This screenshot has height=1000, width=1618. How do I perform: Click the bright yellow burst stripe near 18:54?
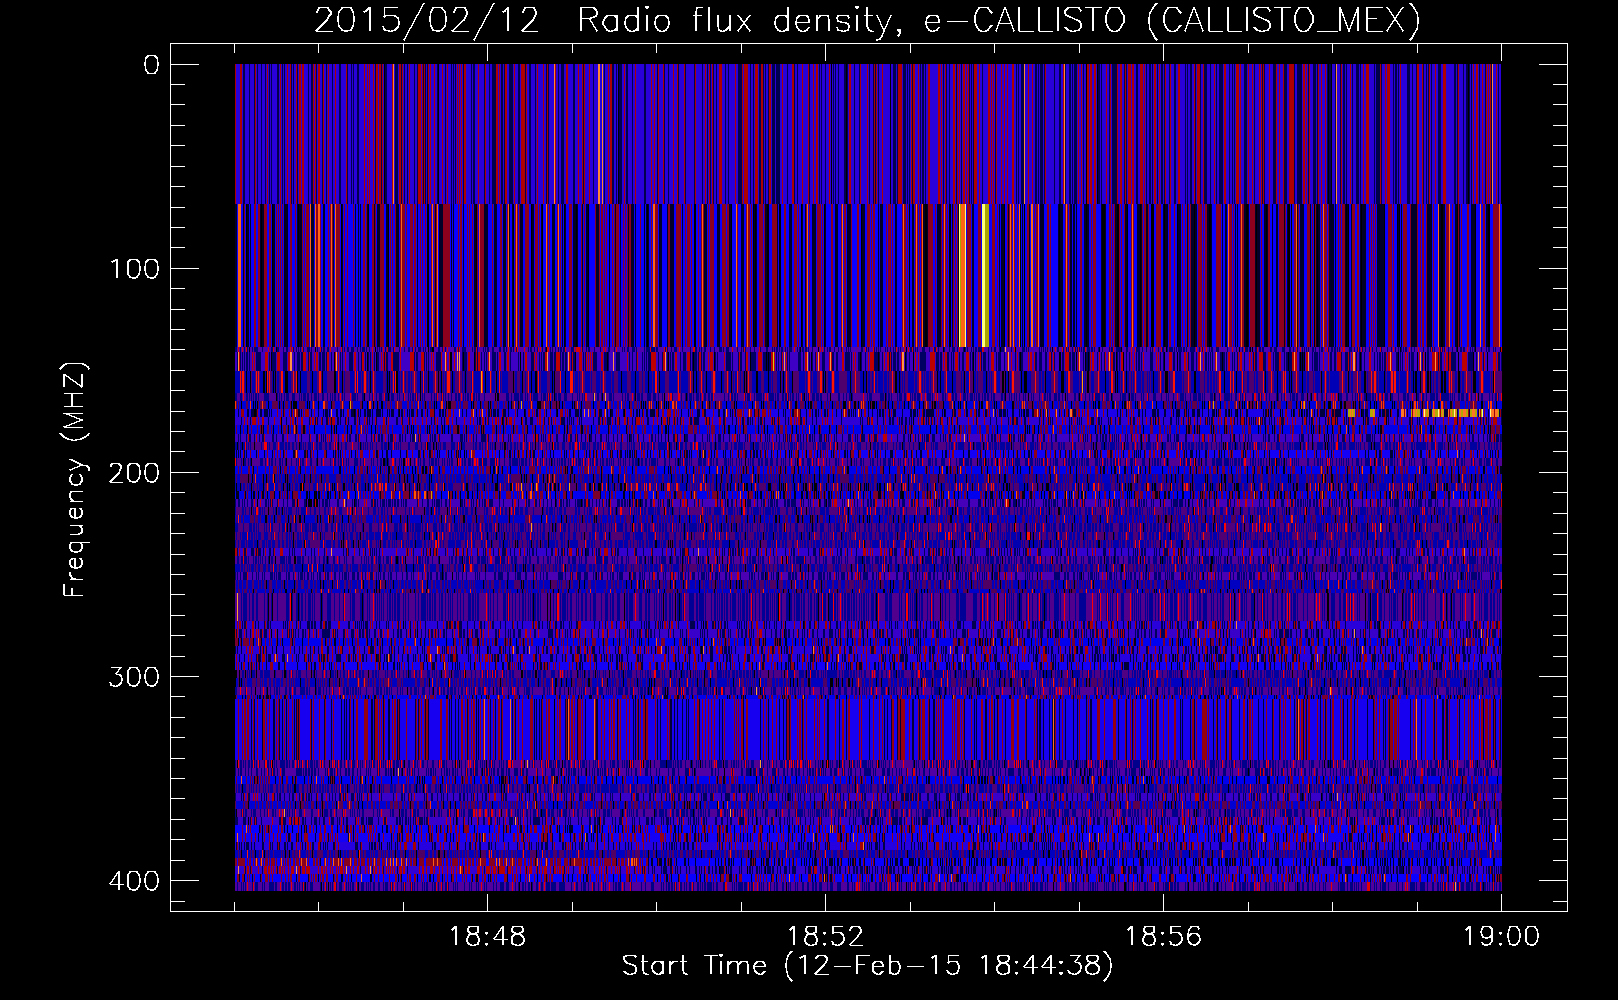click(x=985, y=276)
